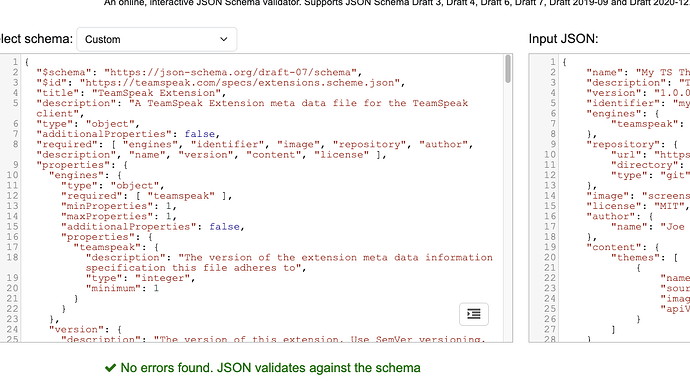The width and height of the screenshot is (690, 385).
Task: Click the "$id" URL value on line 3
Action: (239, 83)
